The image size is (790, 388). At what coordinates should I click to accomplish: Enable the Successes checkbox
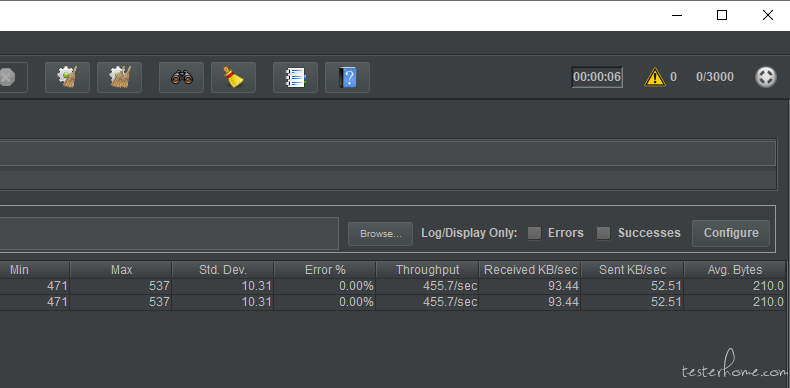[603, 233]
